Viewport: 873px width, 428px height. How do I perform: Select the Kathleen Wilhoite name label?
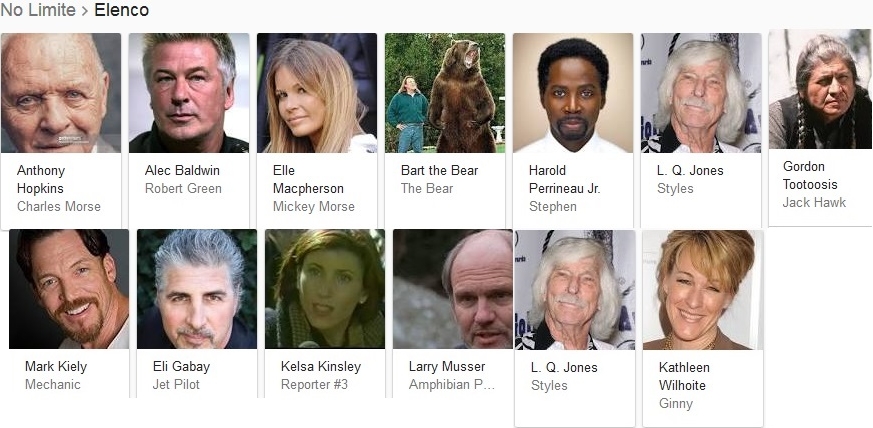(684, 376)
